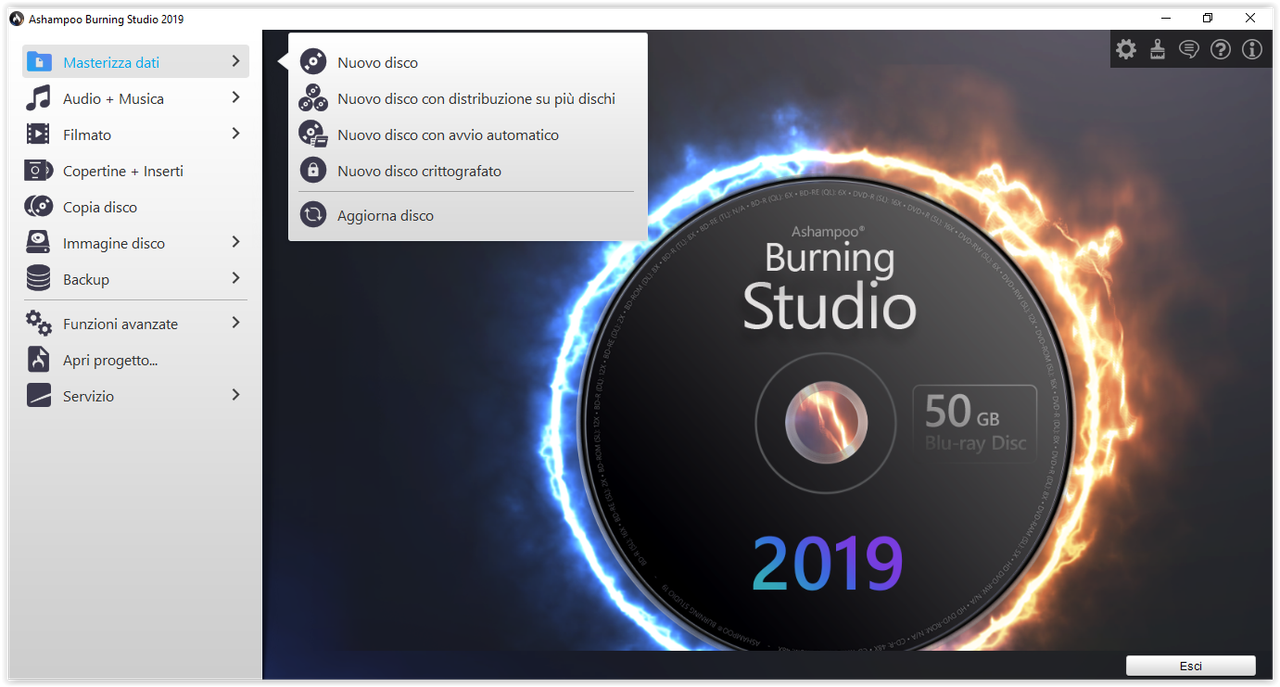Open the Filmato menu label
Viewport: 1280px width, 687px height.
[x=87, y=134]
